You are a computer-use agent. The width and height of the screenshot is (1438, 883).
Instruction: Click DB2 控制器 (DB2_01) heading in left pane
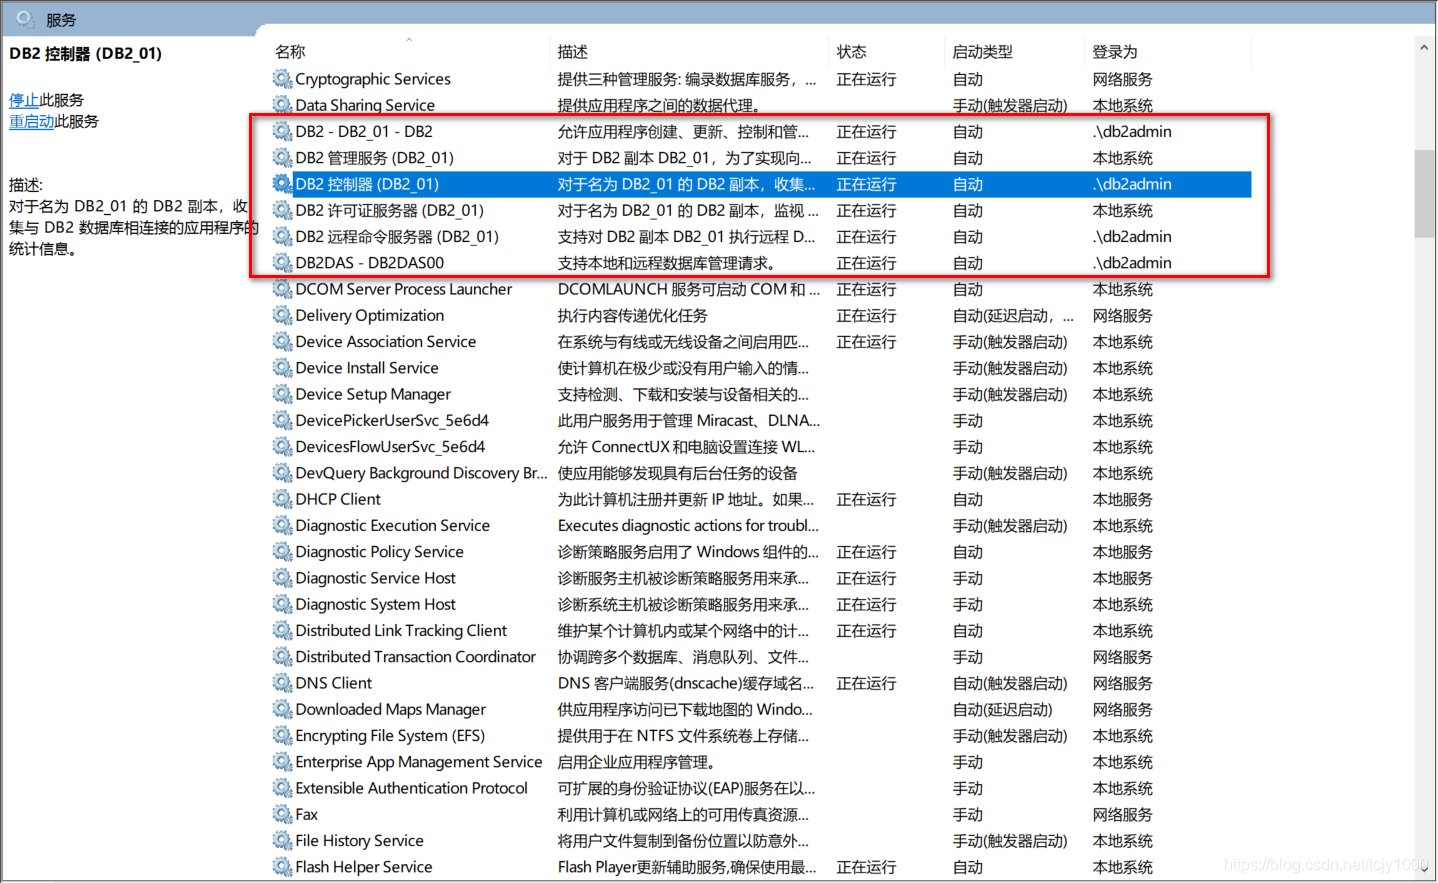coord(85,53)
